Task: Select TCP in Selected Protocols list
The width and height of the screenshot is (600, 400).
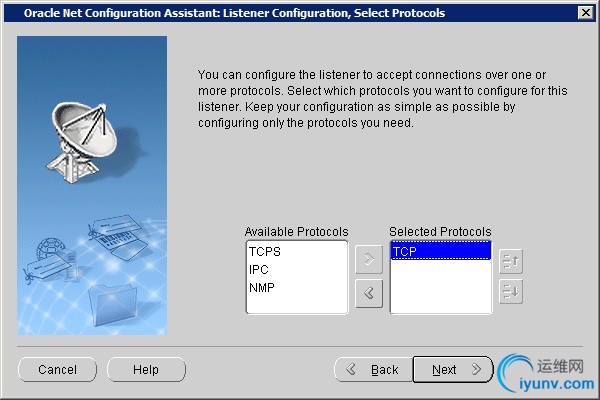Action: (x=441, y=251)
